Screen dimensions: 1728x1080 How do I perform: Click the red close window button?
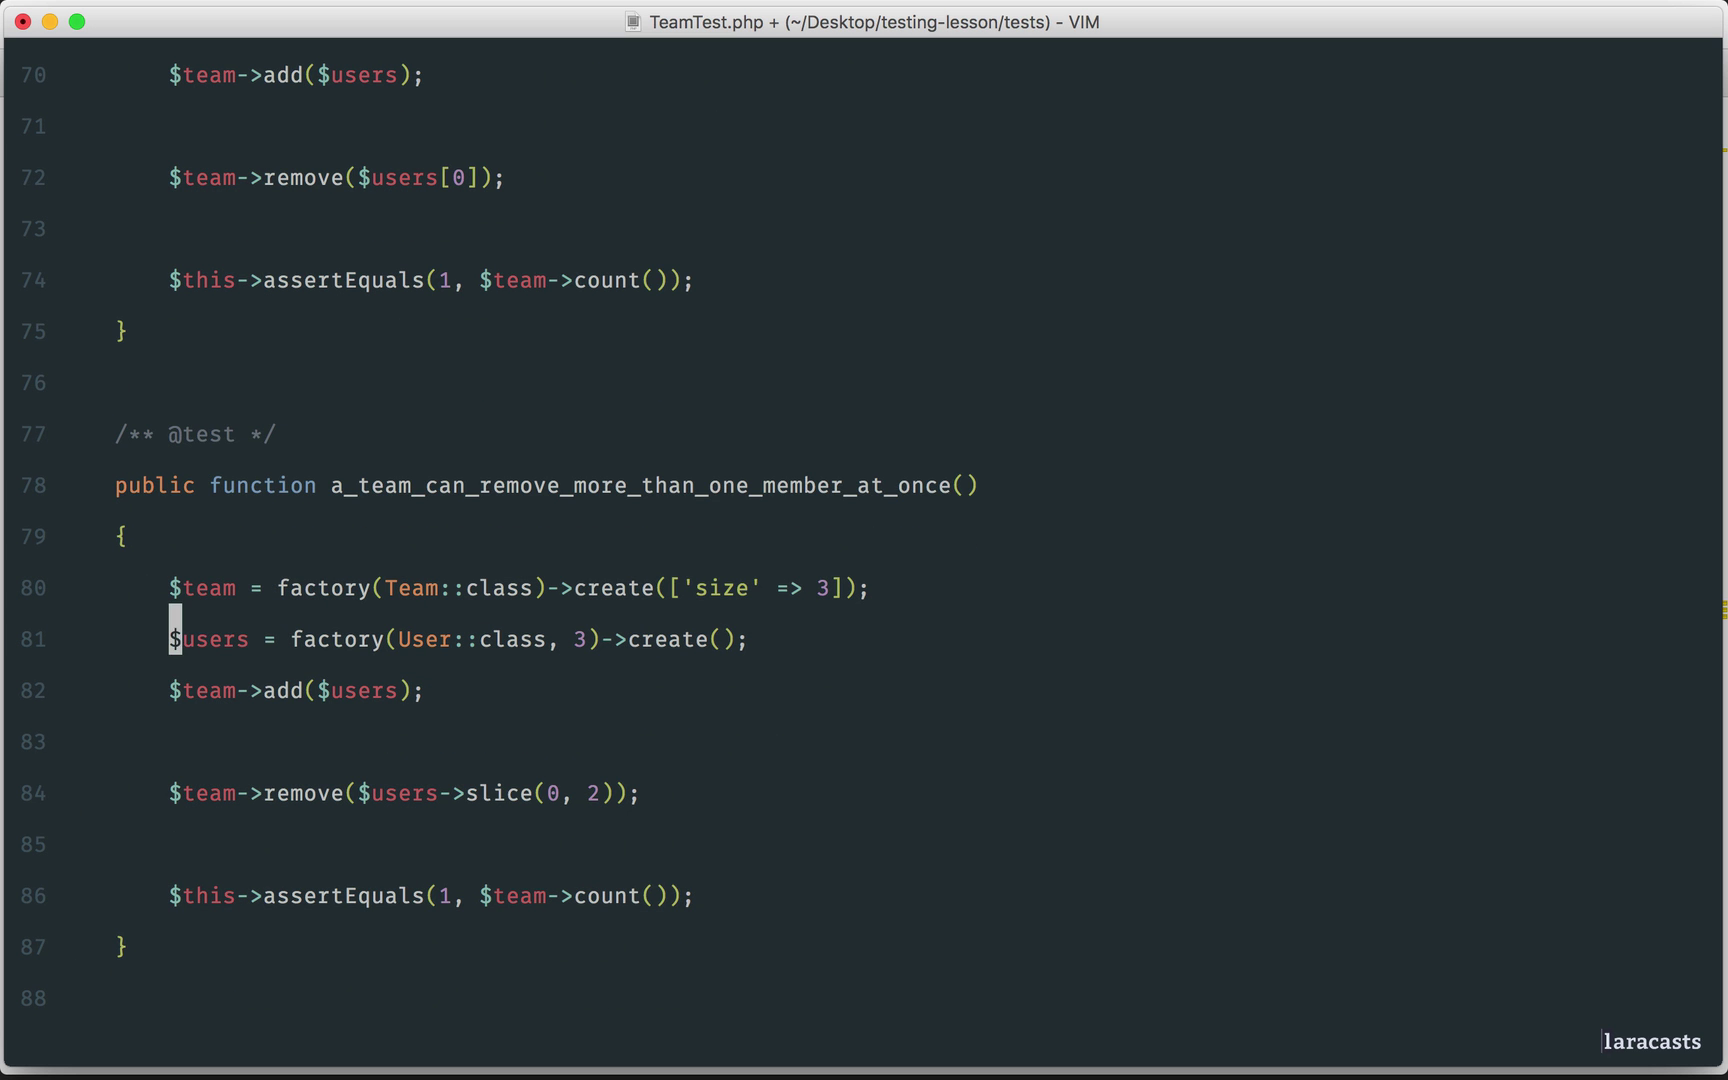pyautogui.click(x=23, y=21)
